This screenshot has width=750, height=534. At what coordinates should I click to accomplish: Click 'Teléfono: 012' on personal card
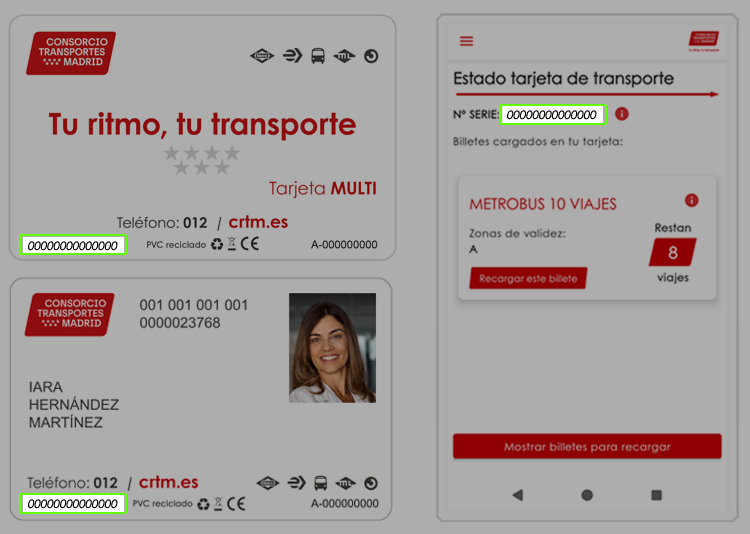(x=72, y=483)
